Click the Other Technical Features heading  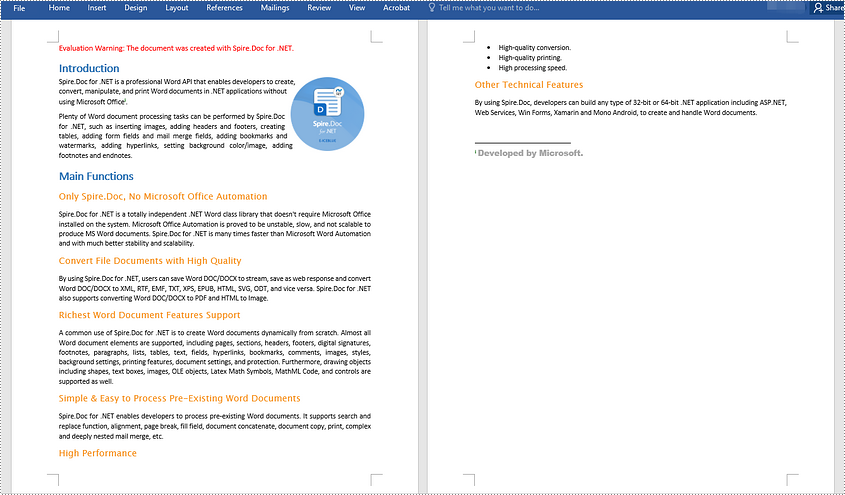[x=529, y=85]
